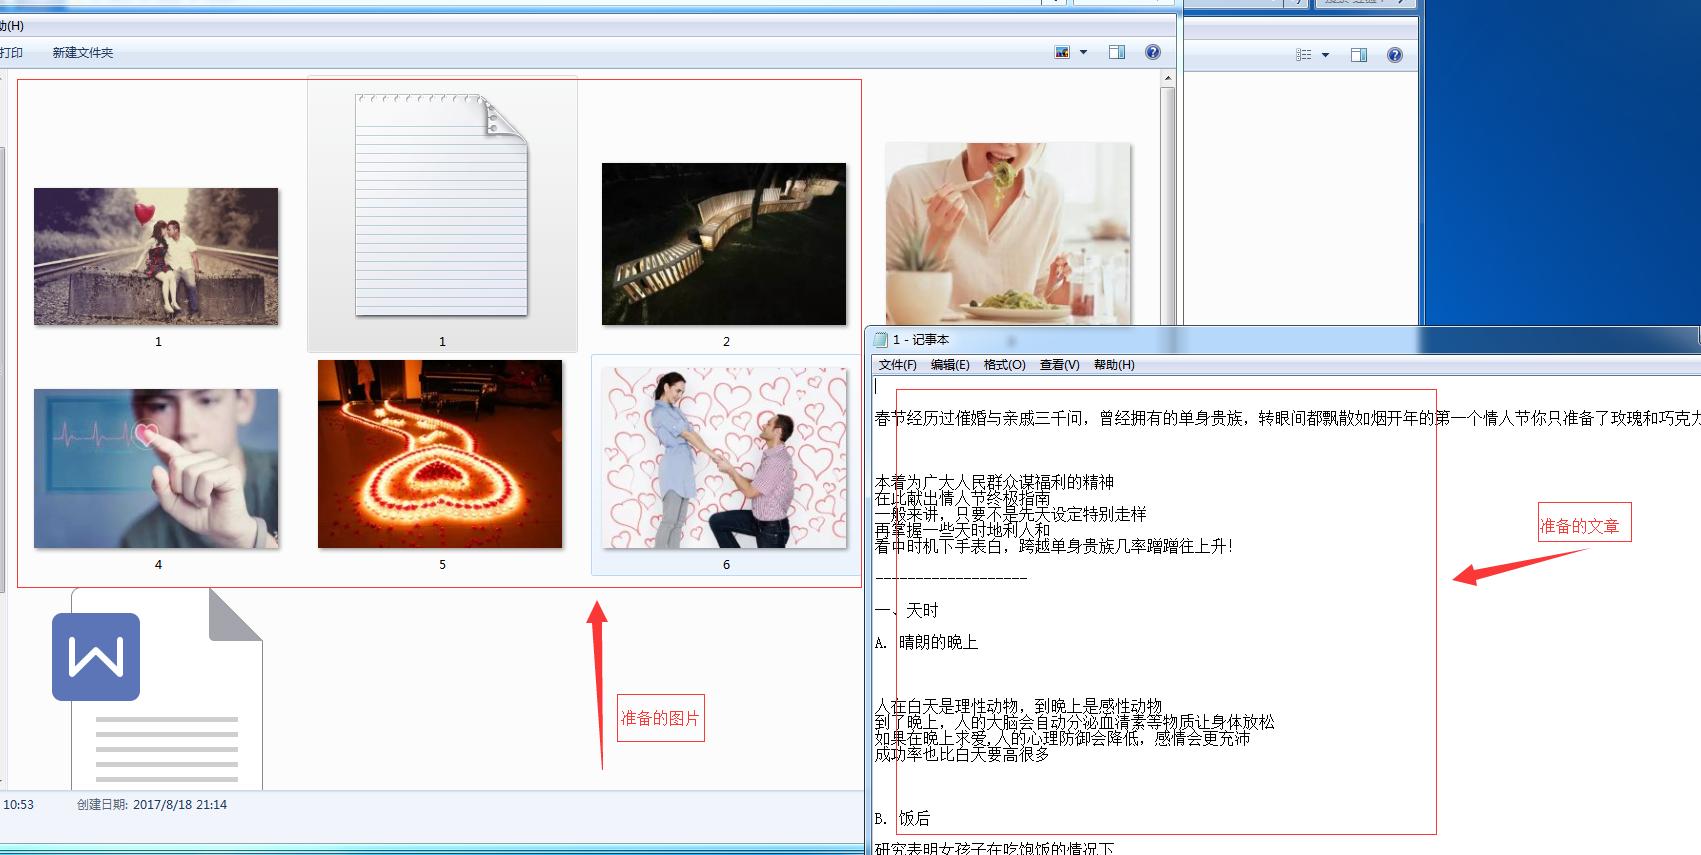Click the label '6' under proposal image
The image size is (1701, 855).
pos(726,565)
